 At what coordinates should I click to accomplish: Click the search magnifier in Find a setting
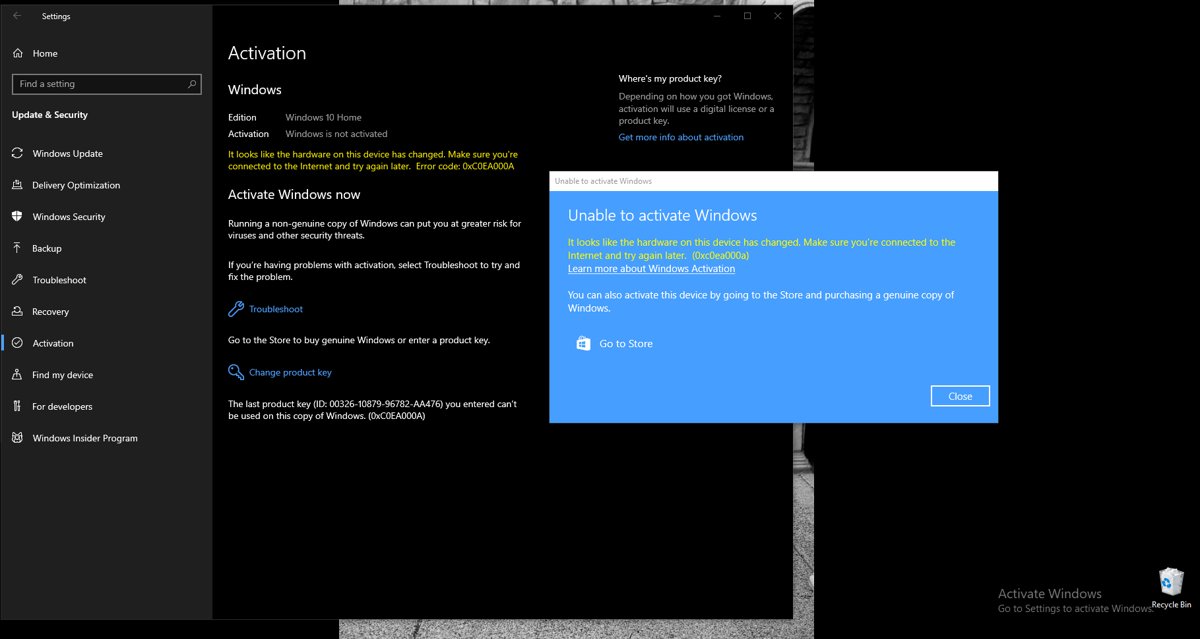(192, 84)
